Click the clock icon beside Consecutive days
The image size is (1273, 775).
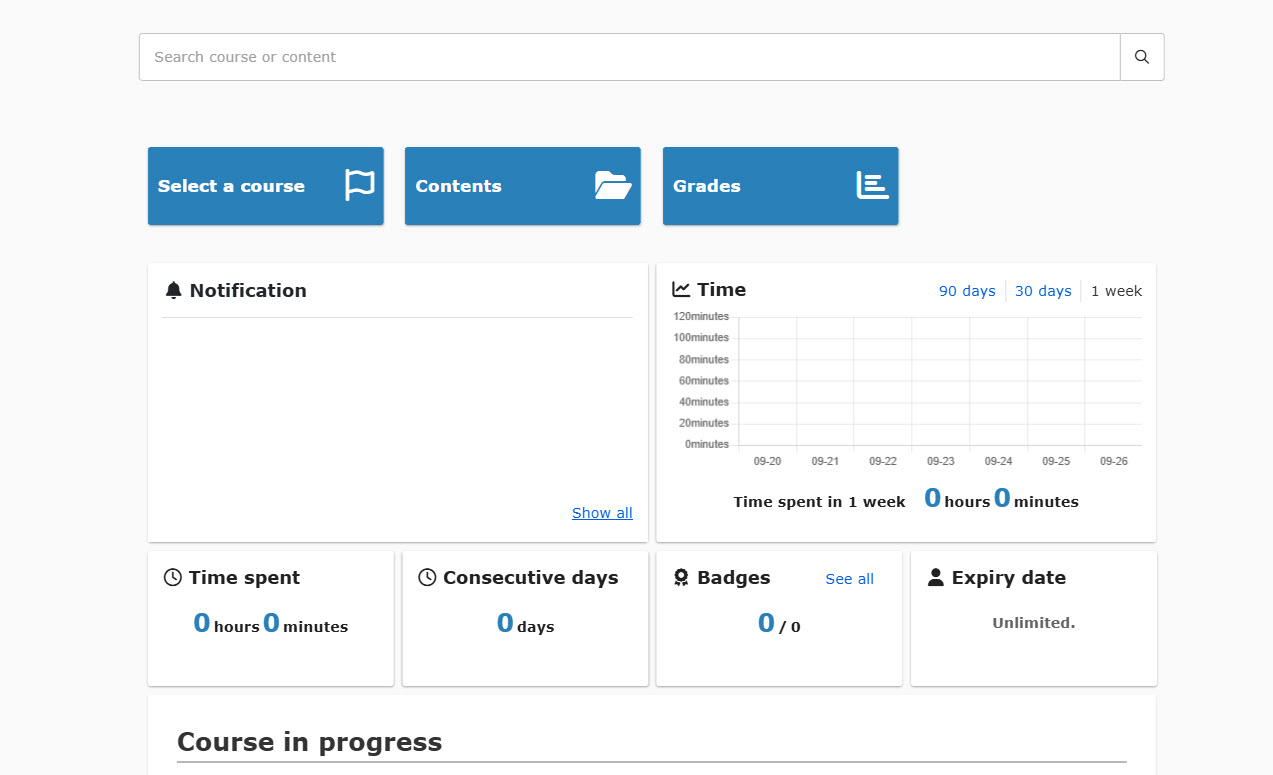click(427, 577)
